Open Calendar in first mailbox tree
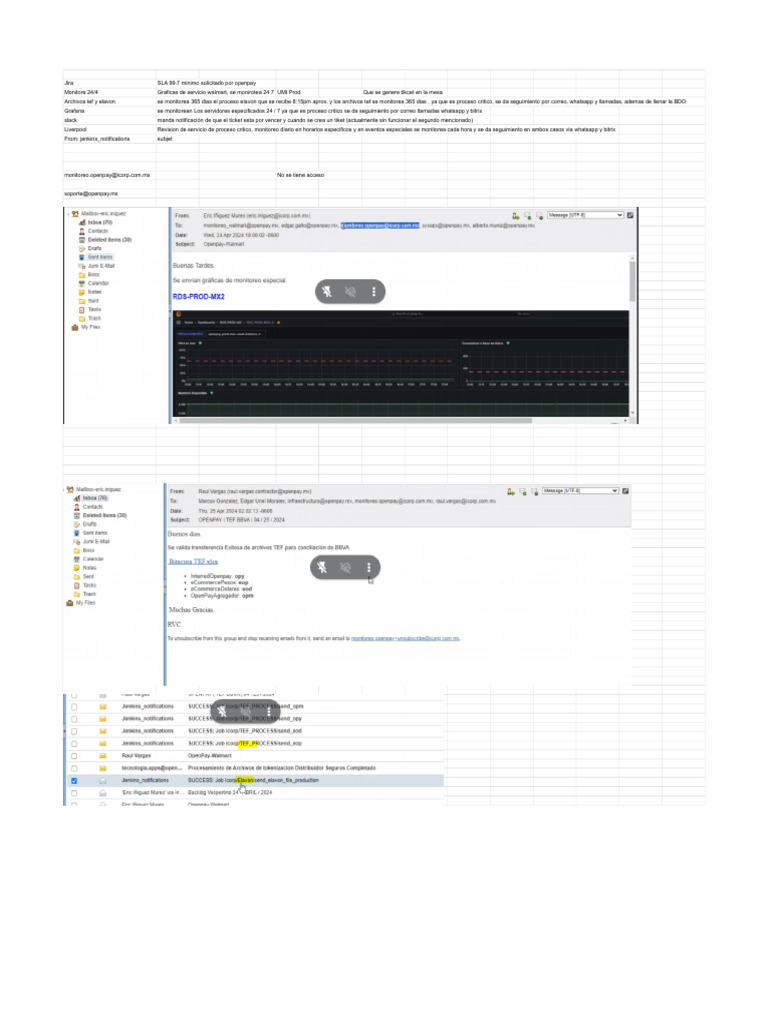Viewport: 768px width, 1024px height. click(x=99, y=283)
